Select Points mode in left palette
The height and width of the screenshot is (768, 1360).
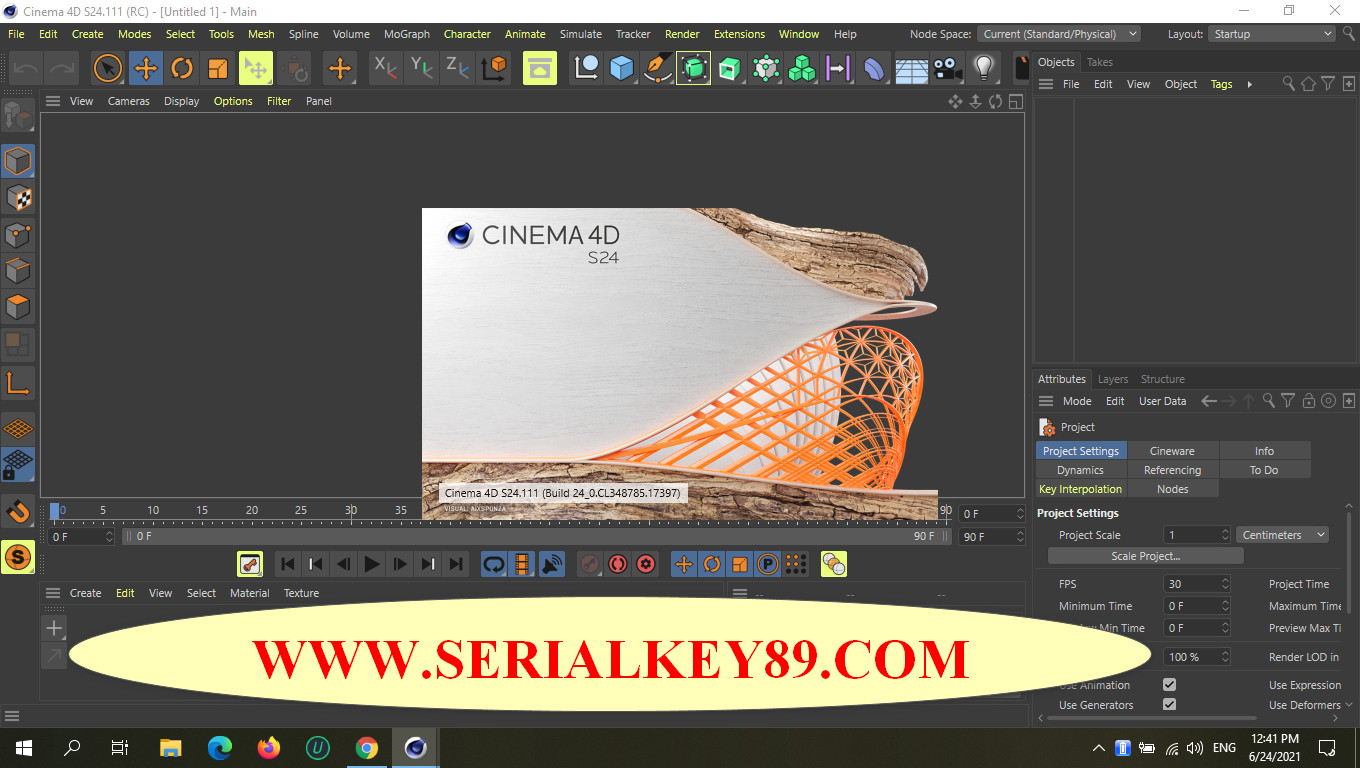[18, 235]
